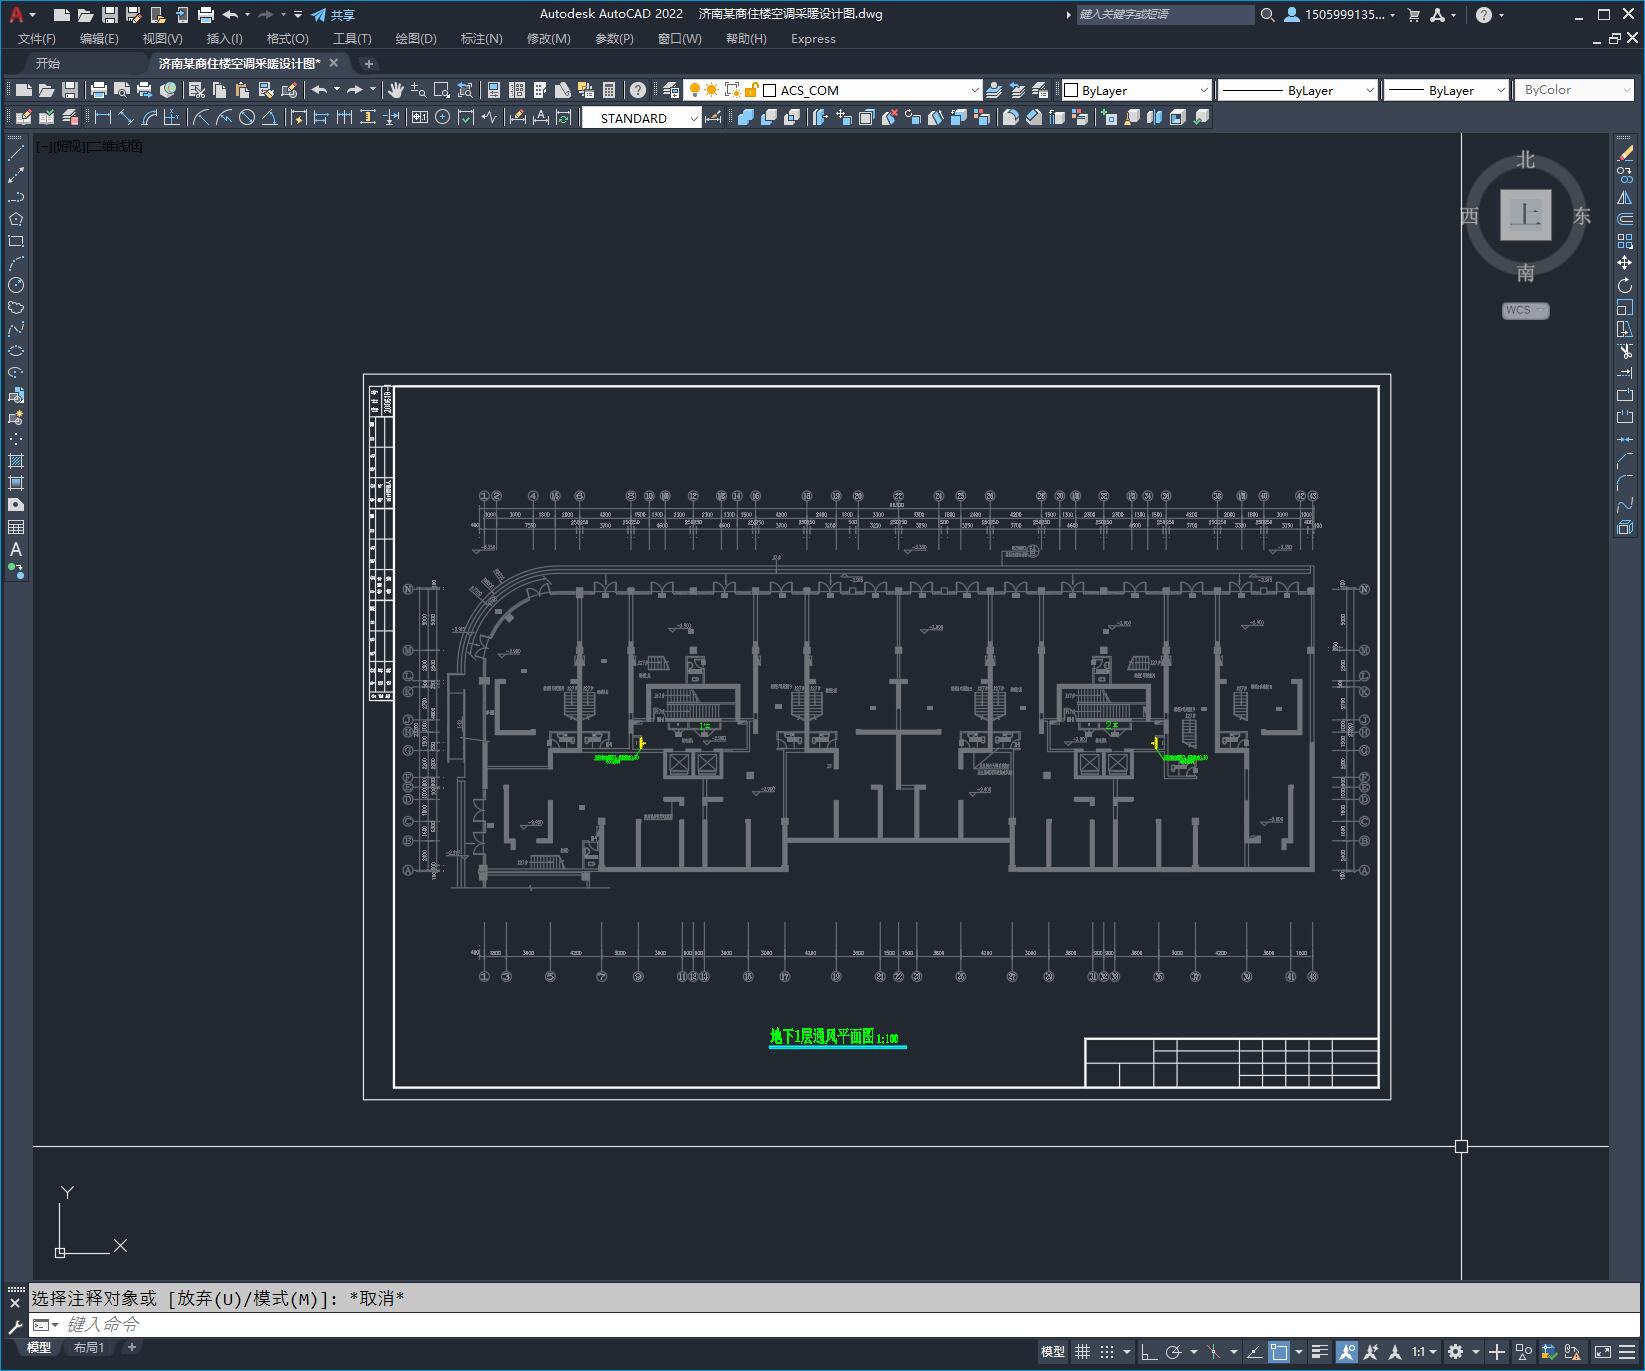Select the Trim tool in modify toolbar
This screenshot has width=1645, height=1371.
click(x=1625, y=351)
